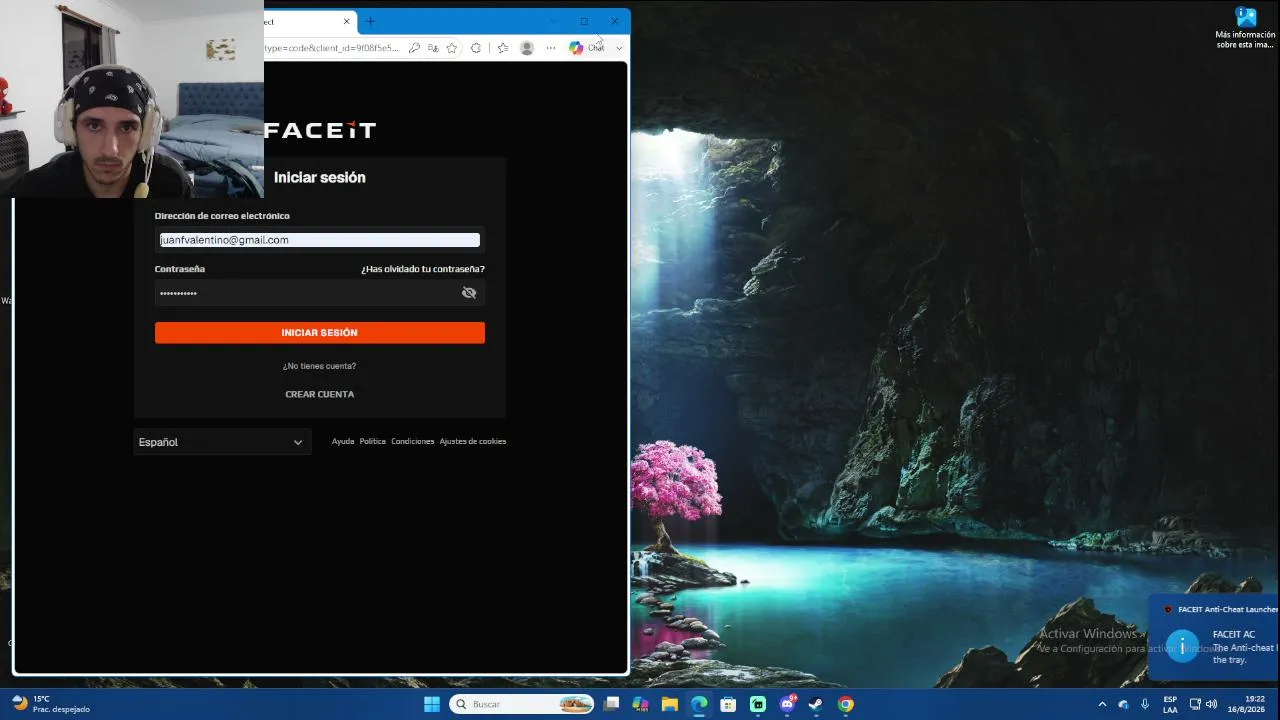The width and height of the screenshot is (1280, 720).
Task: Open the green app icon beside Microsoft Store
Action: [758, 704]
